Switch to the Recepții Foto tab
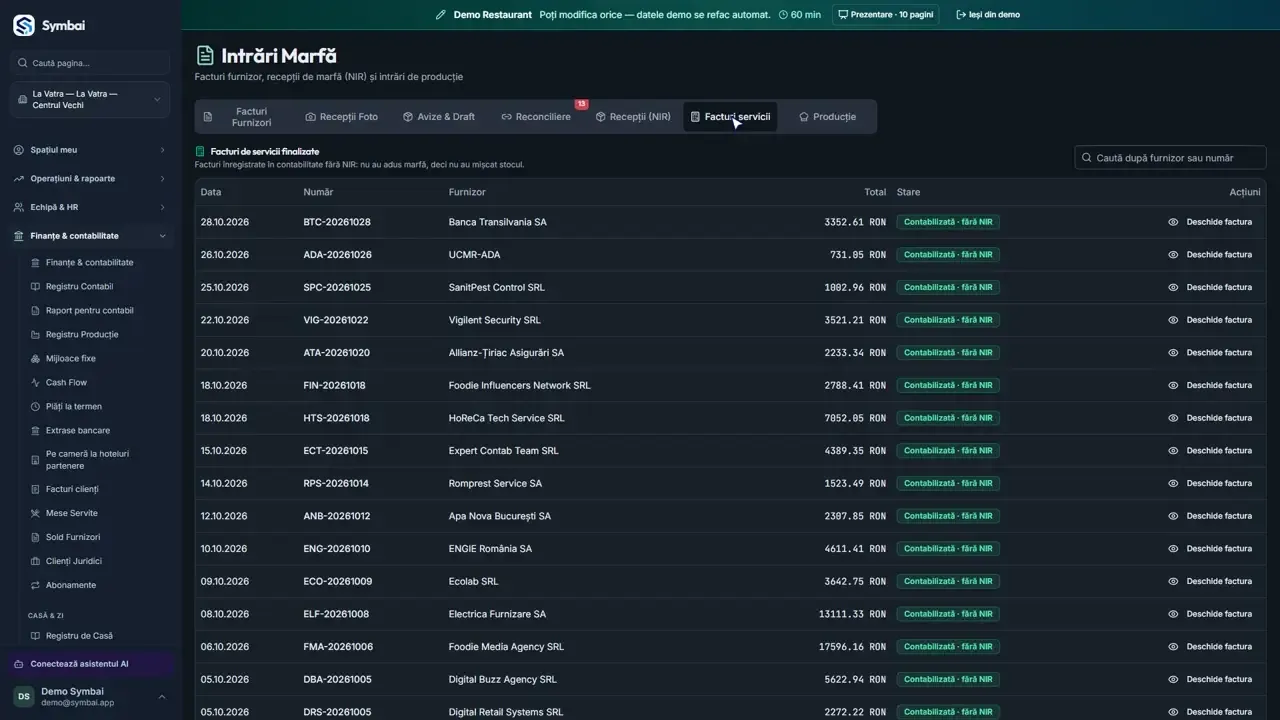 [342, 117]
